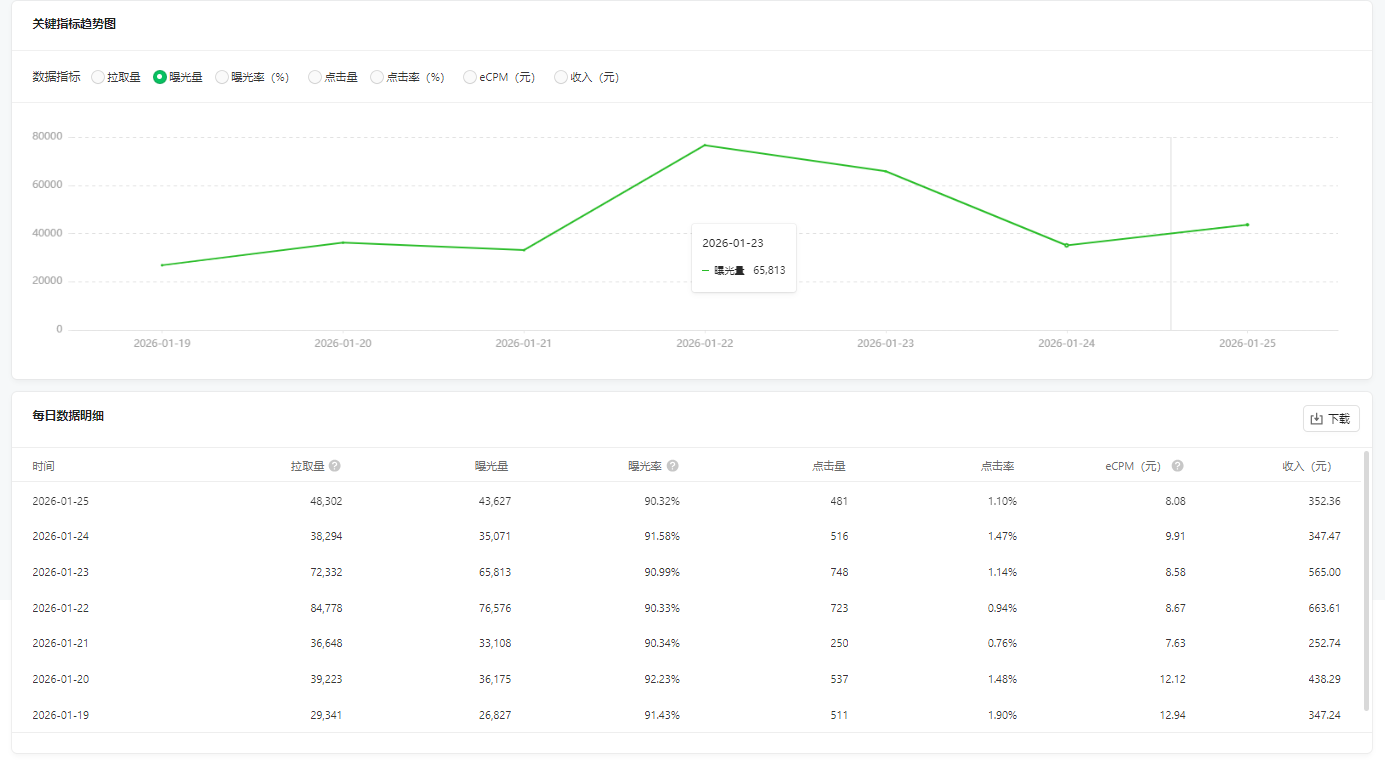The height and width of the screenshot is (779, 1385).
Task: Click the 2026-01-20 label on chart axis
Action: [x=343, y=343]
